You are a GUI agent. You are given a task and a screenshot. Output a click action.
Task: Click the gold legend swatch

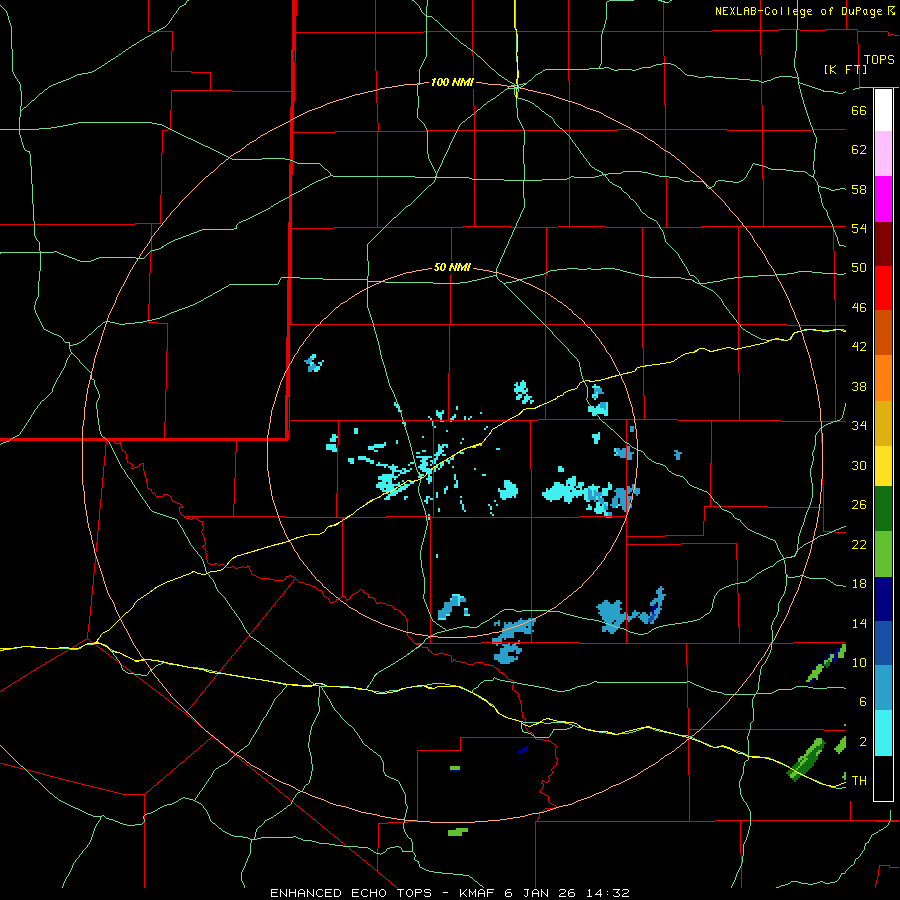coord(883,423)
